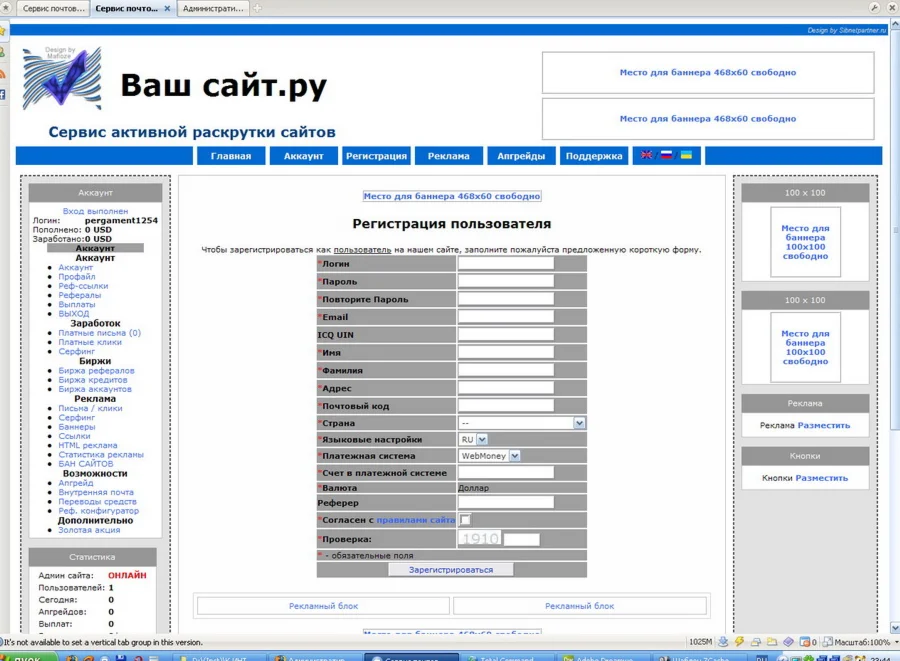Check the agree to site rules checkbox
This screenshot has width=900, height=661.
coord(465,520)
